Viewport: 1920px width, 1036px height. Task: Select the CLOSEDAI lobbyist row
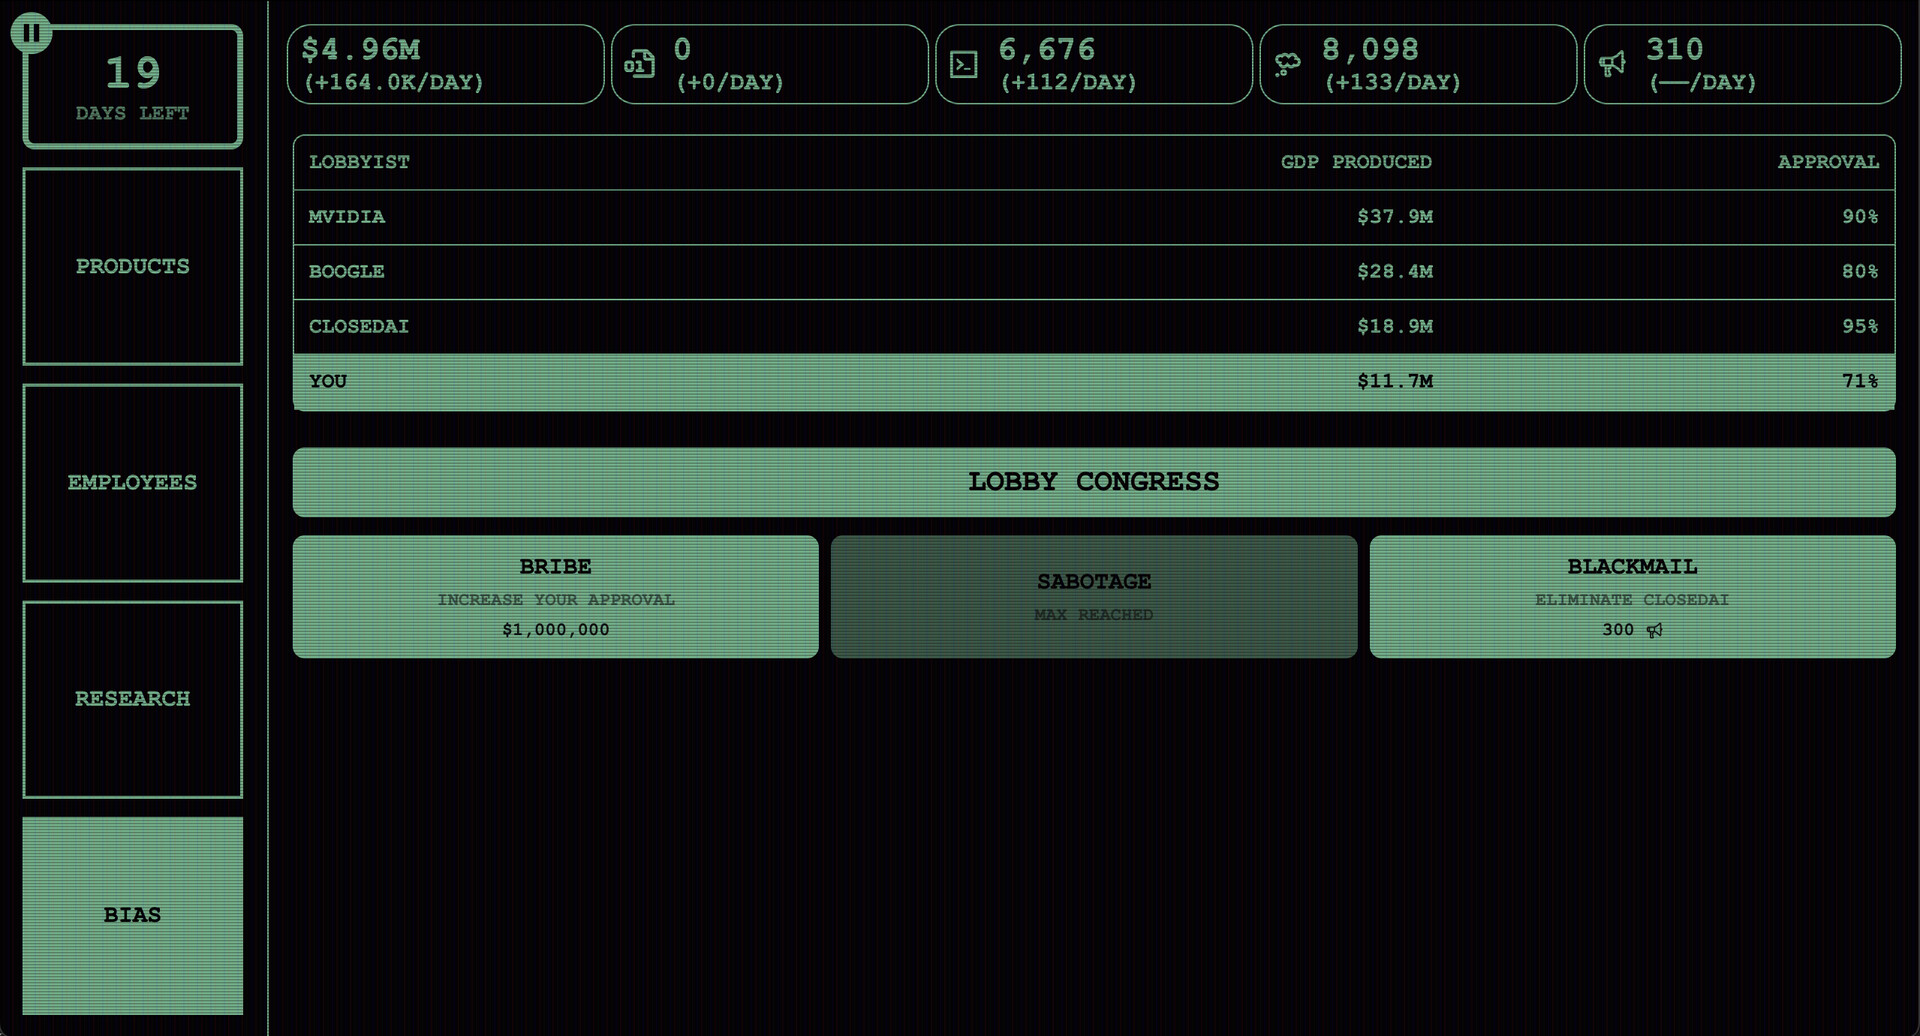[x=1093, y=327]
